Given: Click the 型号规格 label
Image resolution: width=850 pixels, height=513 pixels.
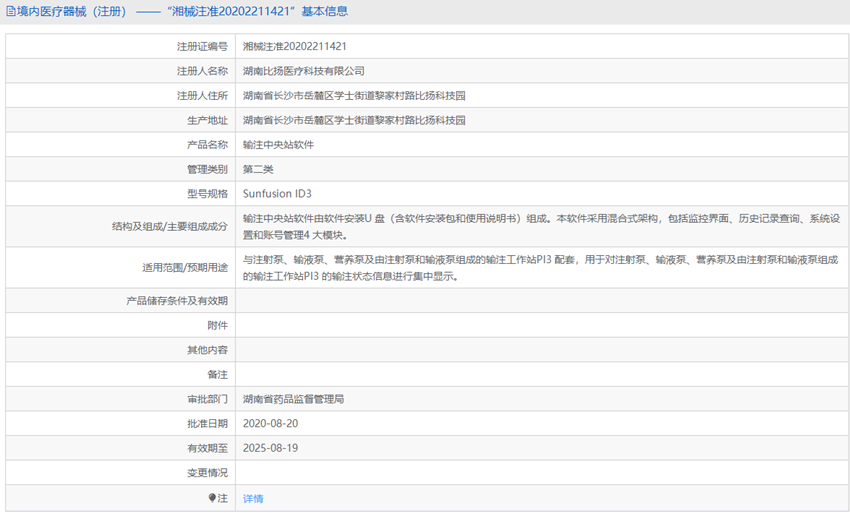Looking at the screenshot, I should pos(208,194).
